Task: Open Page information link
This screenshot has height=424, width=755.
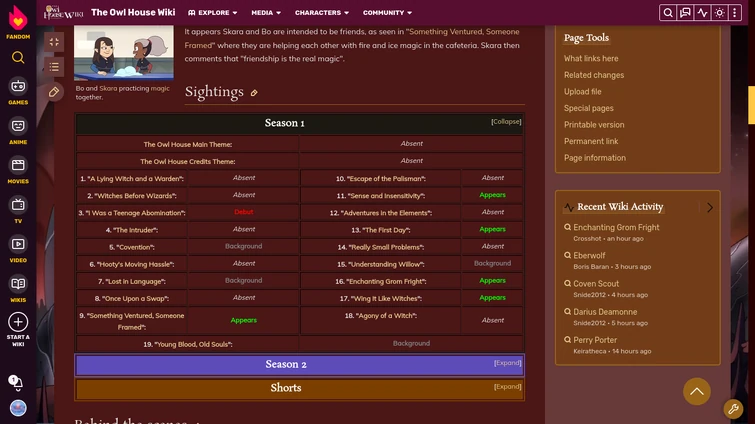Action: 595,158
